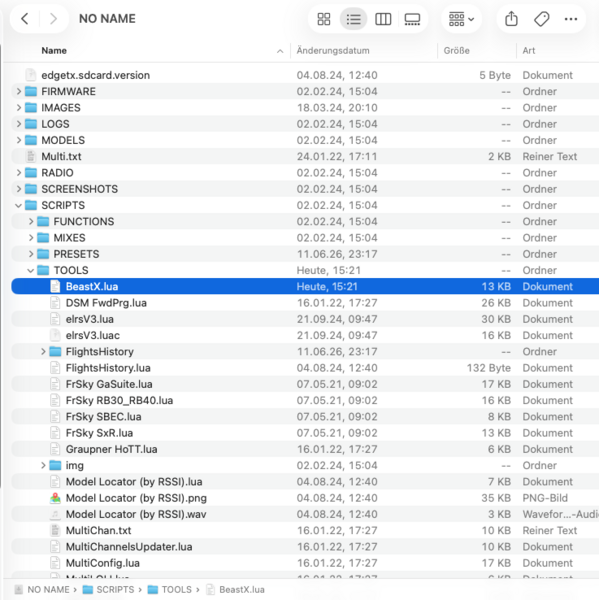Open the tags editor

point(542,19)
